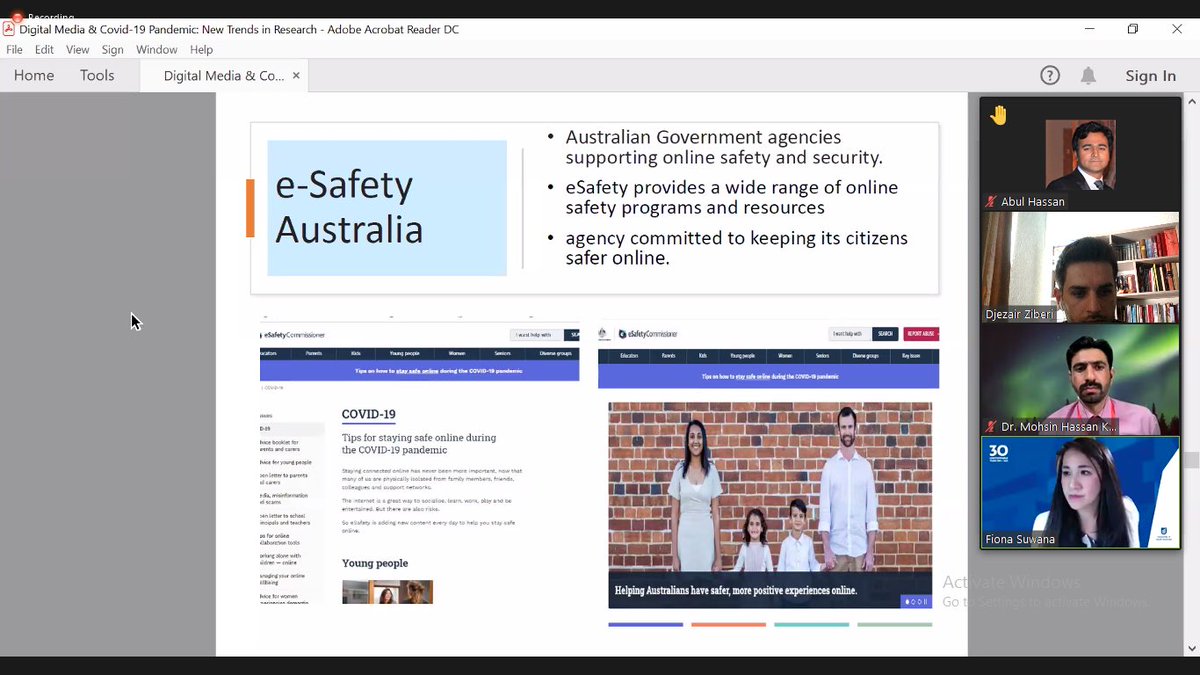
Task: Click the raised hand icon on participant panel
Action: click(x=998, y=115)
